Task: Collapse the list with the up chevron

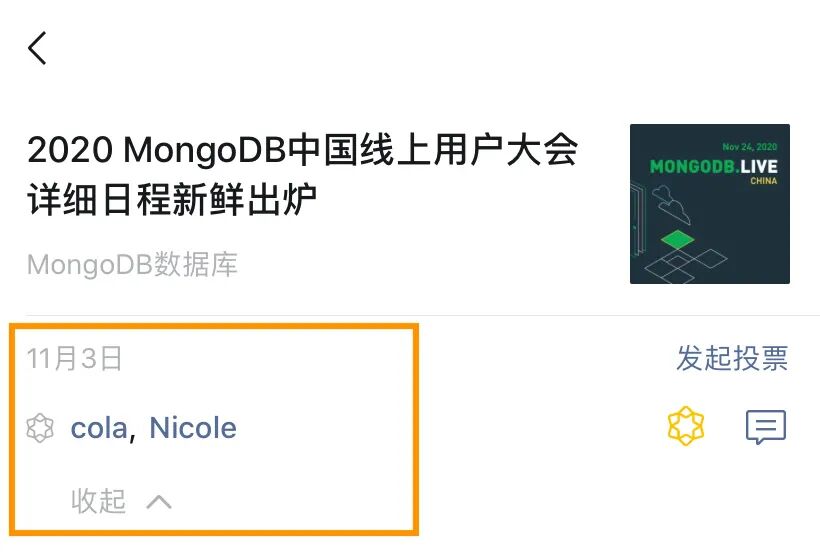Action: [159, 502]
